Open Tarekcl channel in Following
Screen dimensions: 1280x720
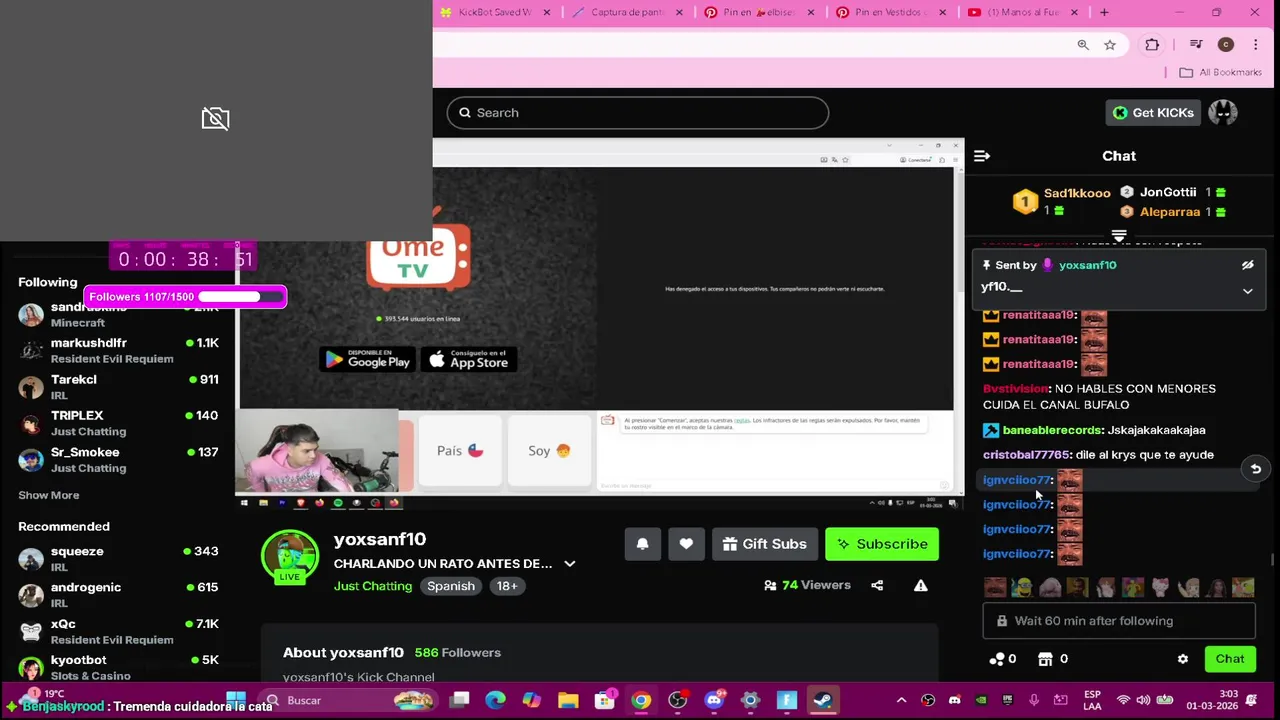point(118,387)
